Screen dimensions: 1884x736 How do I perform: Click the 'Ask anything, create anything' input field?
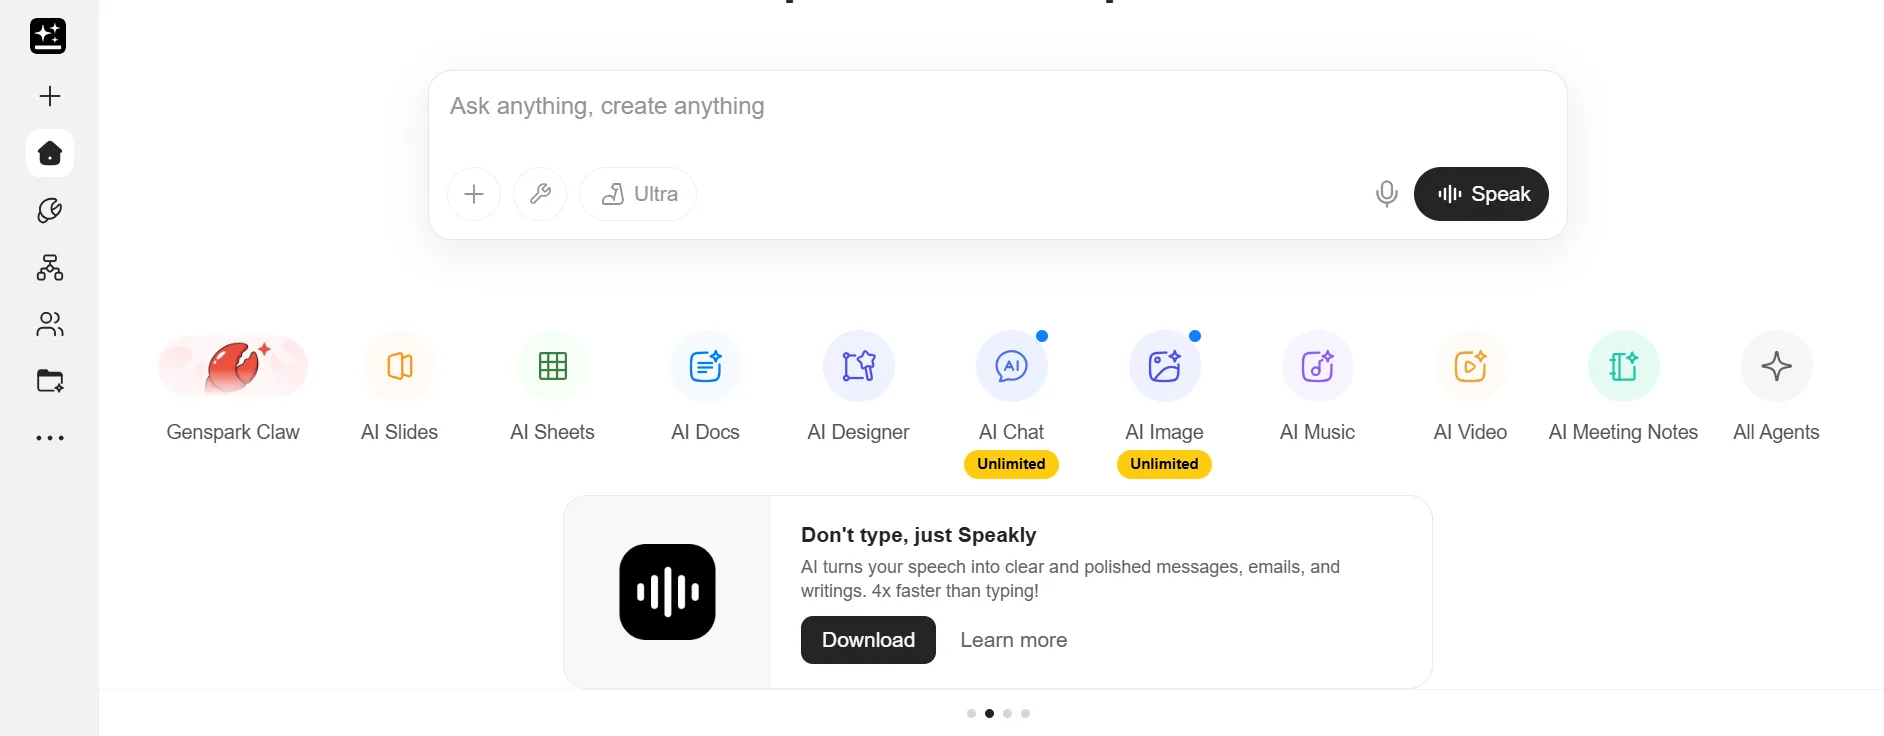[x=997, y=107]
